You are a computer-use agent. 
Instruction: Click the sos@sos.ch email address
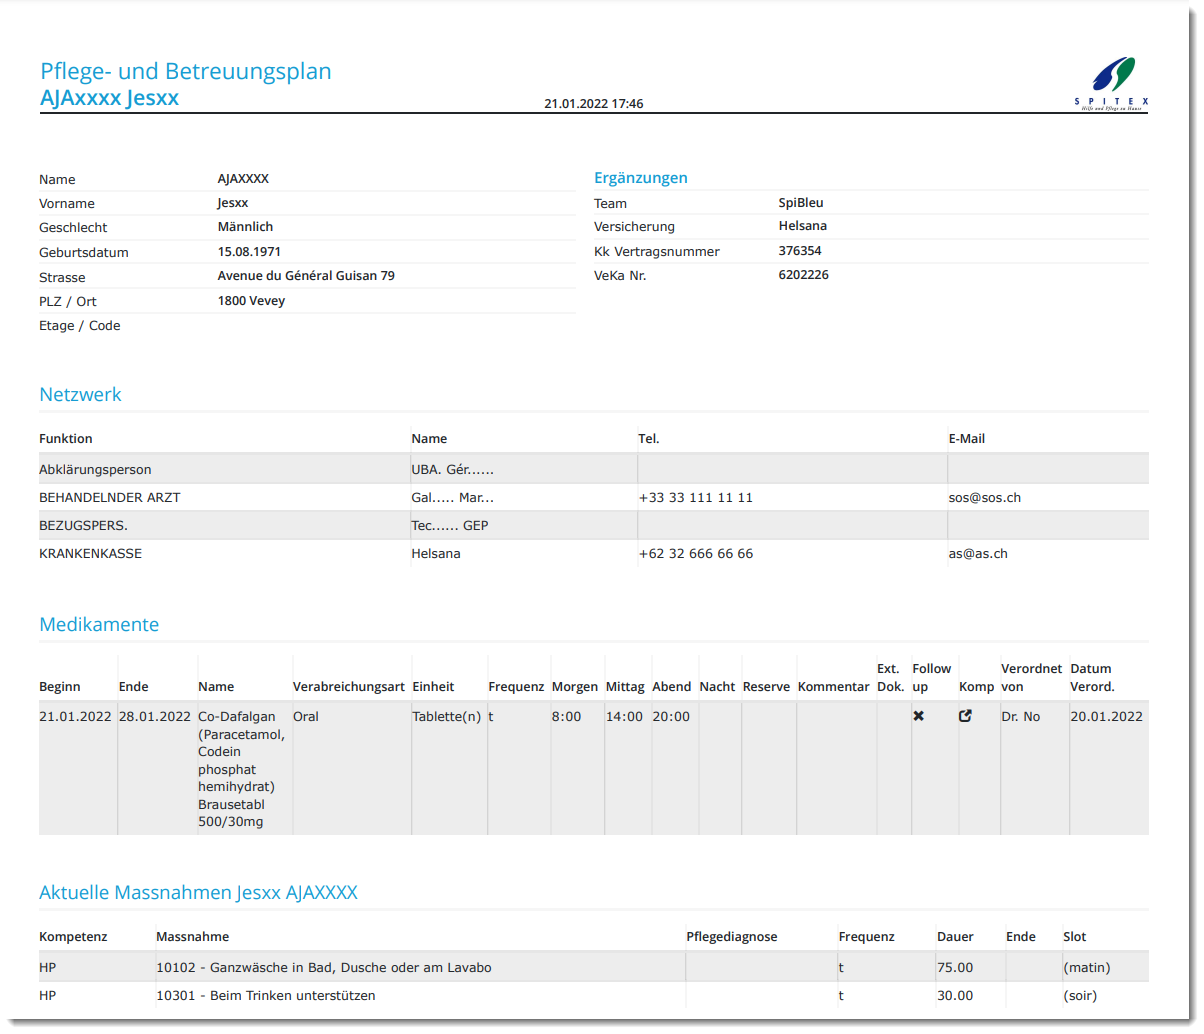pyautogui.click(x=984, y=497)
